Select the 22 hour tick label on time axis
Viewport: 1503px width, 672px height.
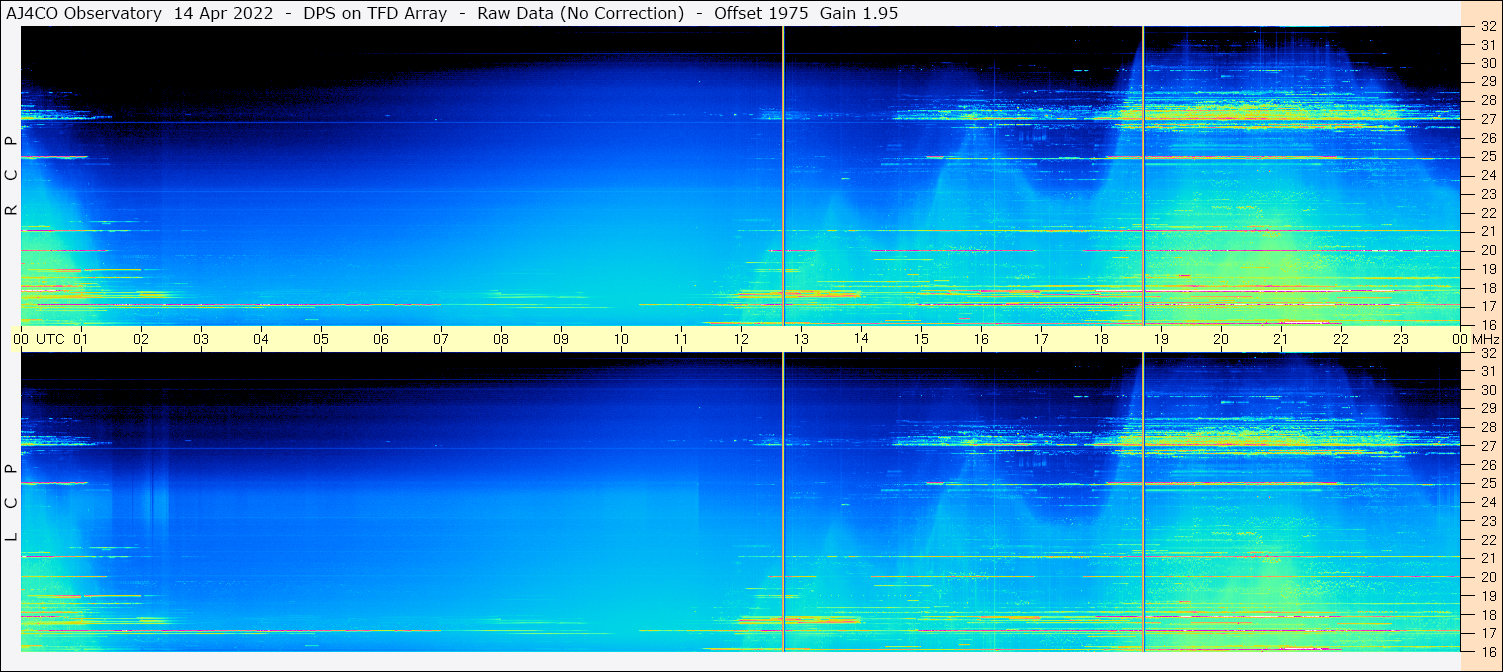(x=1341, y=339)
